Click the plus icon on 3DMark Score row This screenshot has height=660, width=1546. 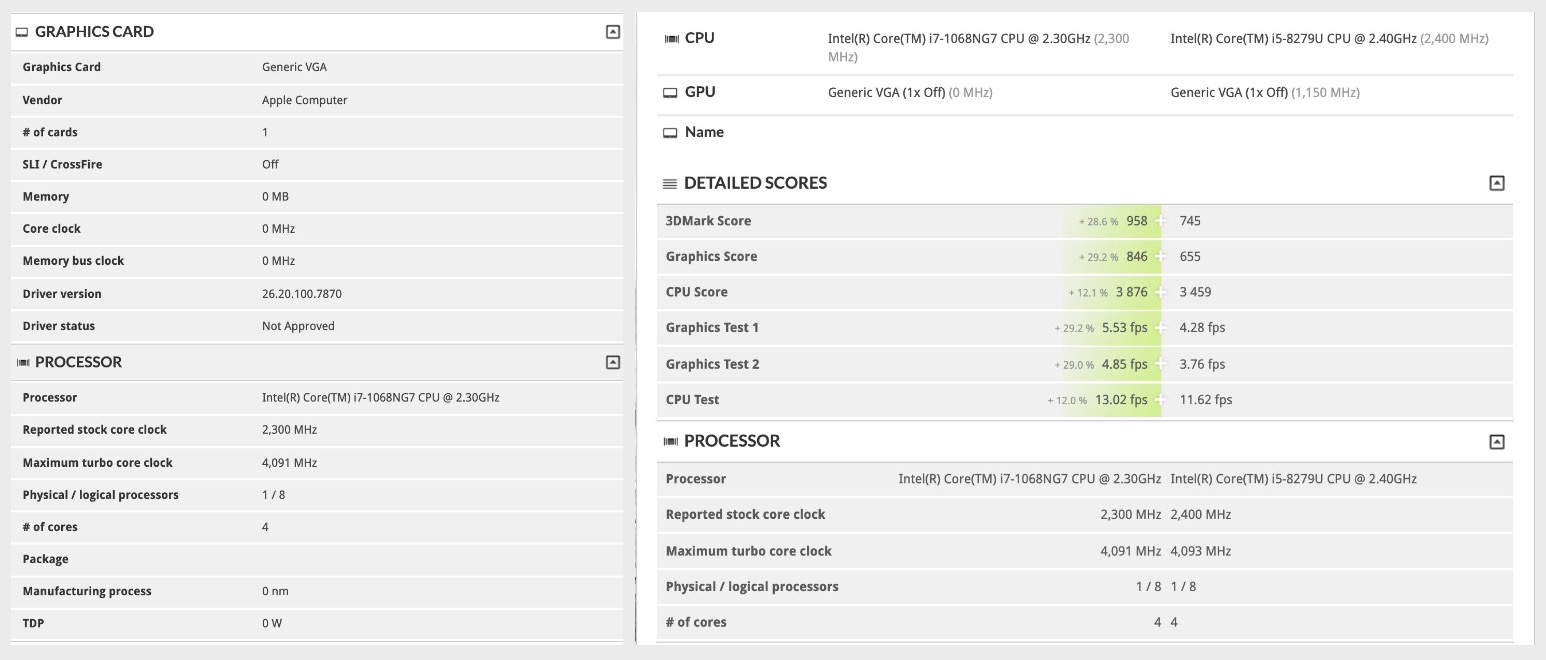(x=1160, y=221)
